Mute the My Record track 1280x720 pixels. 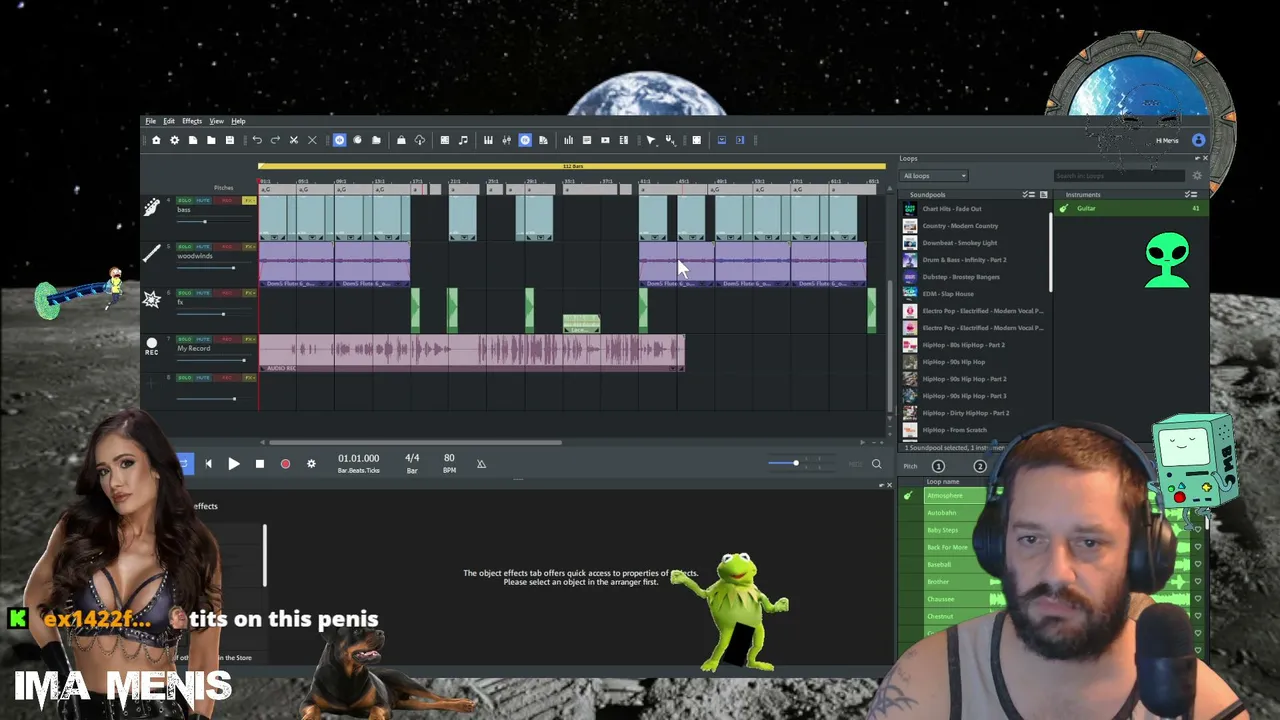[x=202, y=339]
